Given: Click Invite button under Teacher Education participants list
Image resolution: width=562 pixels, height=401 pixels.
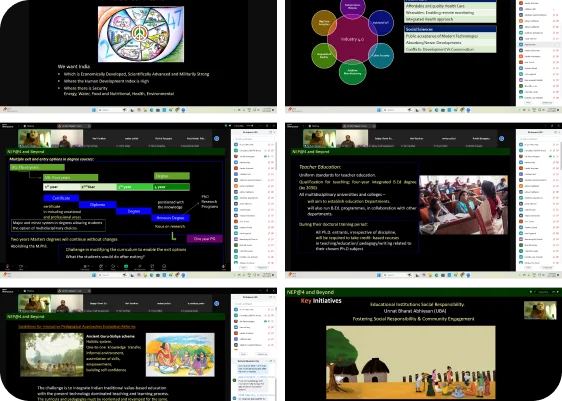Looking at the screenshot, I should [529, 268].
